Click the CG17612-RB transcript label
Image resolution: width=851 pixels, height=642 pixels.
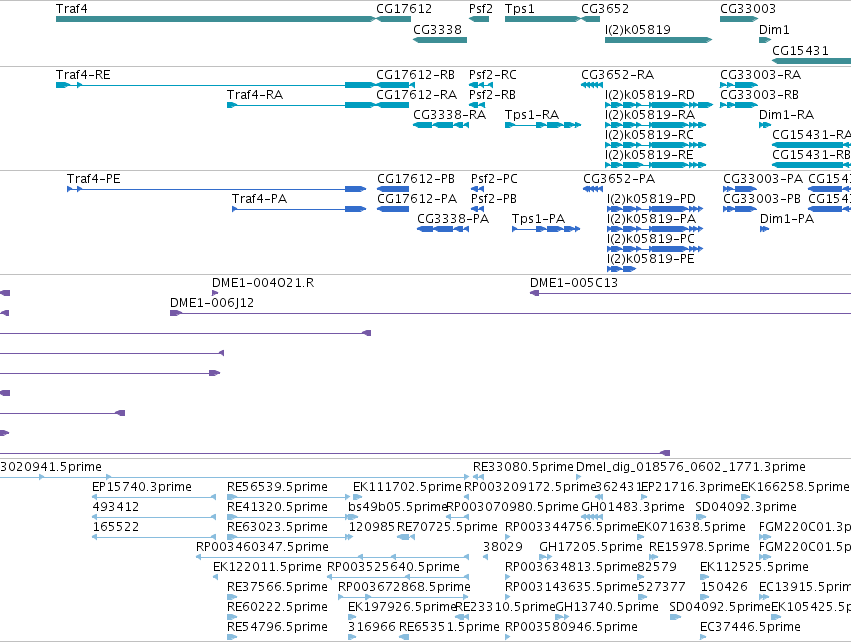click(415, 74)
